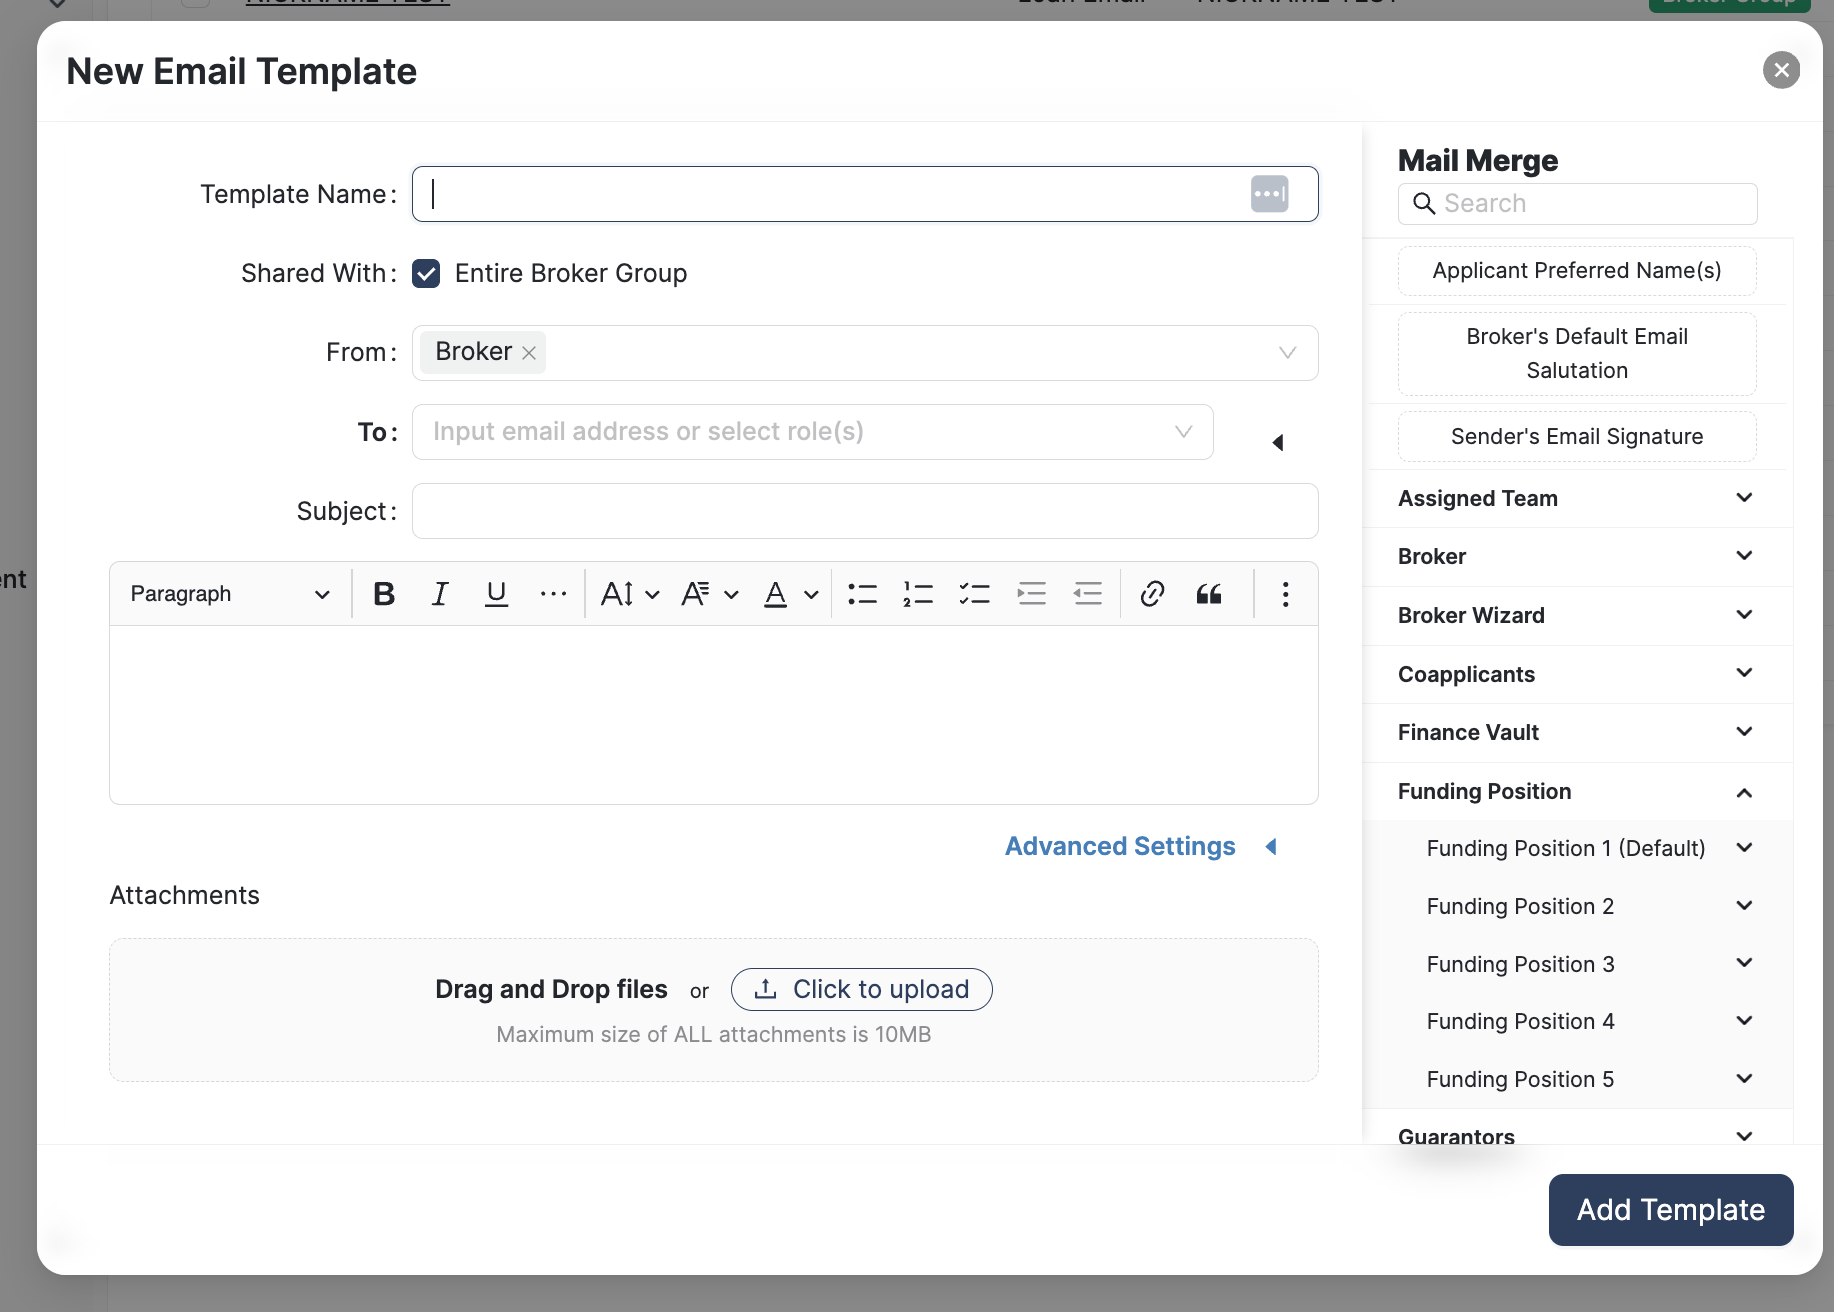Apply italic formatting in the editor
This screenshot has height=1312, width=1834.
[440, 594]
